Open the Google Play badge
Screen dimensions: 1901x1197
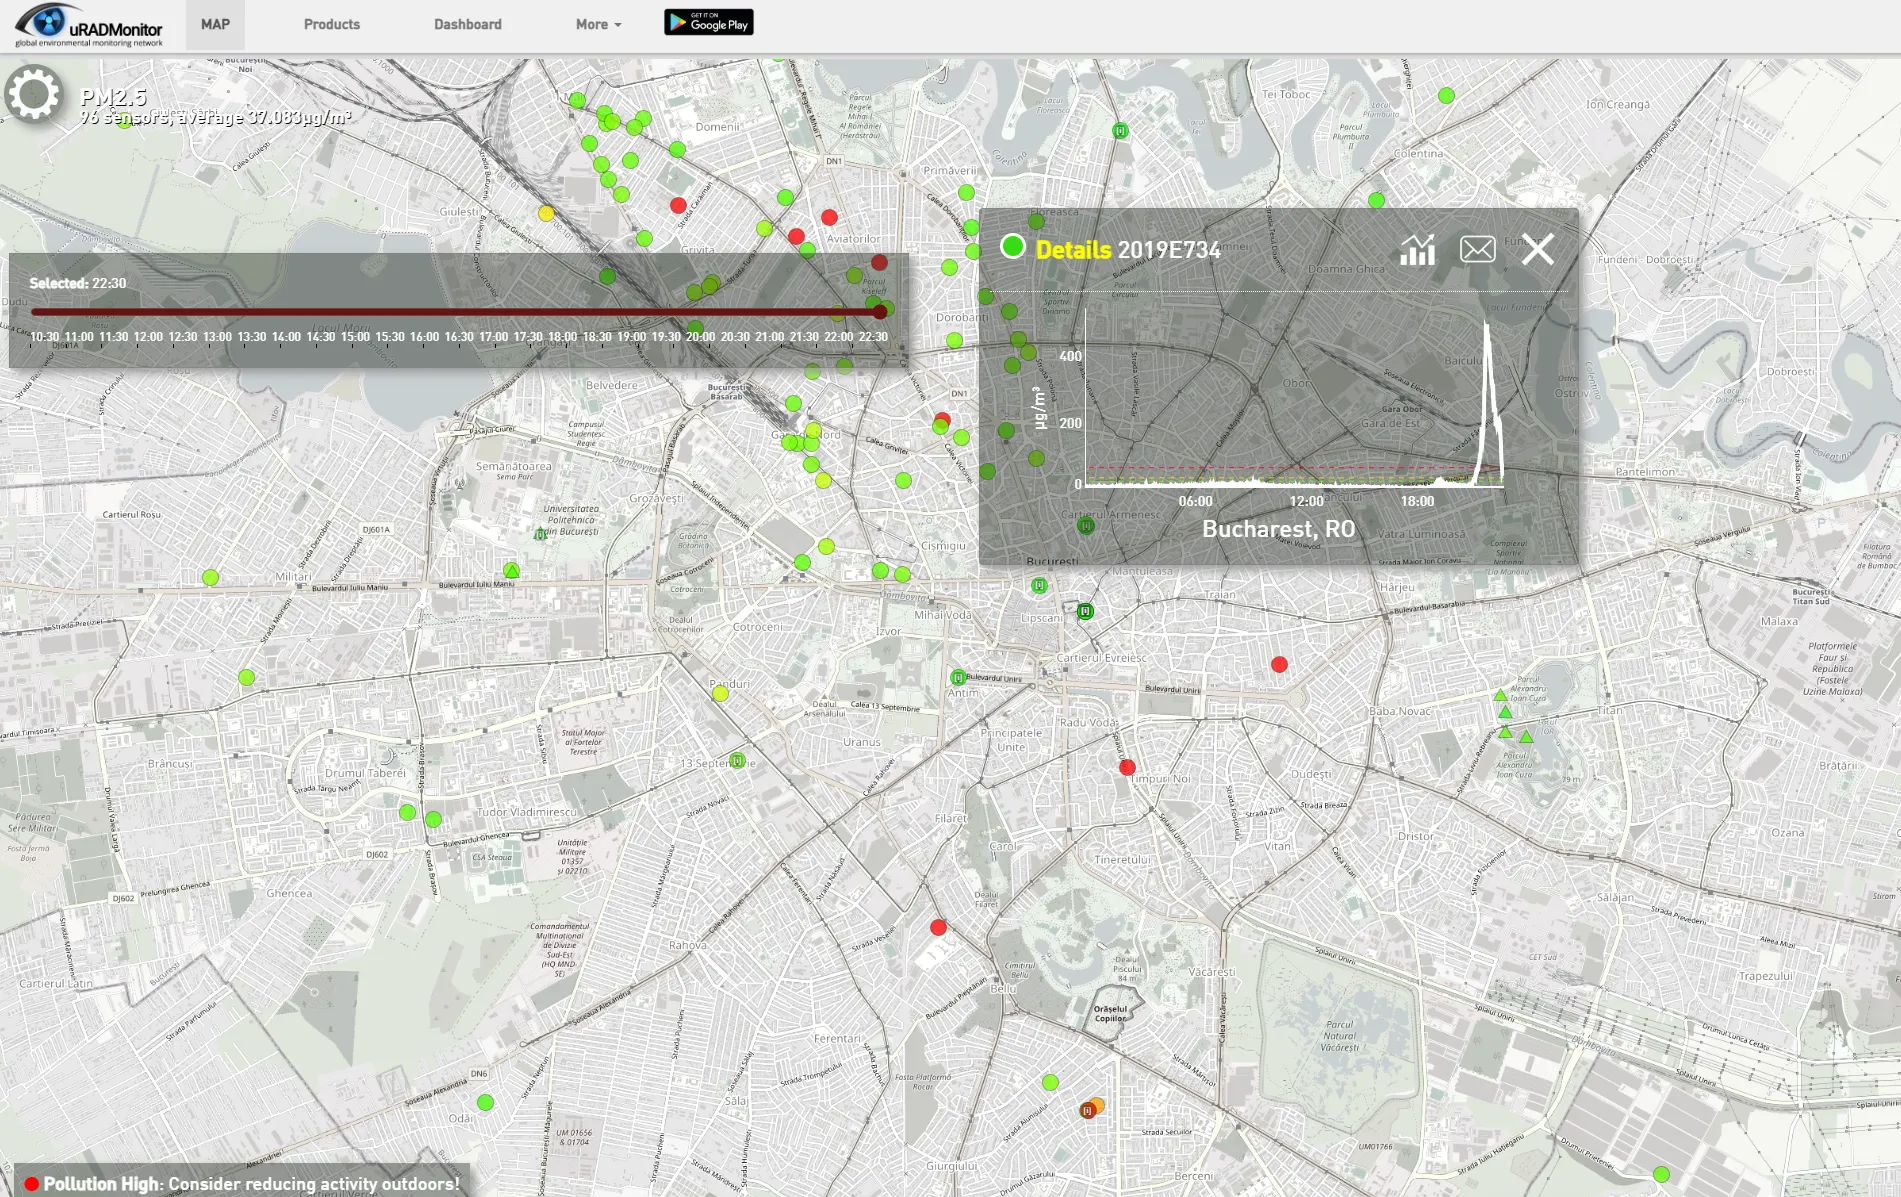click(708, 22)
